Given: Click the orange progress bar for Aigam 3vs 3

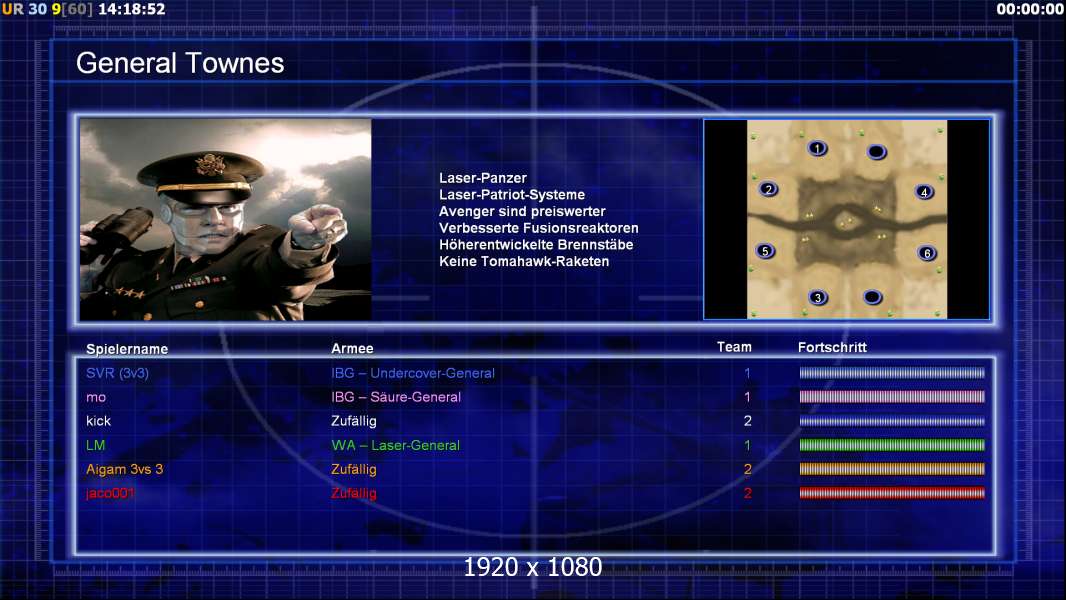Looking at the screenshot, I should click(892, 469).
